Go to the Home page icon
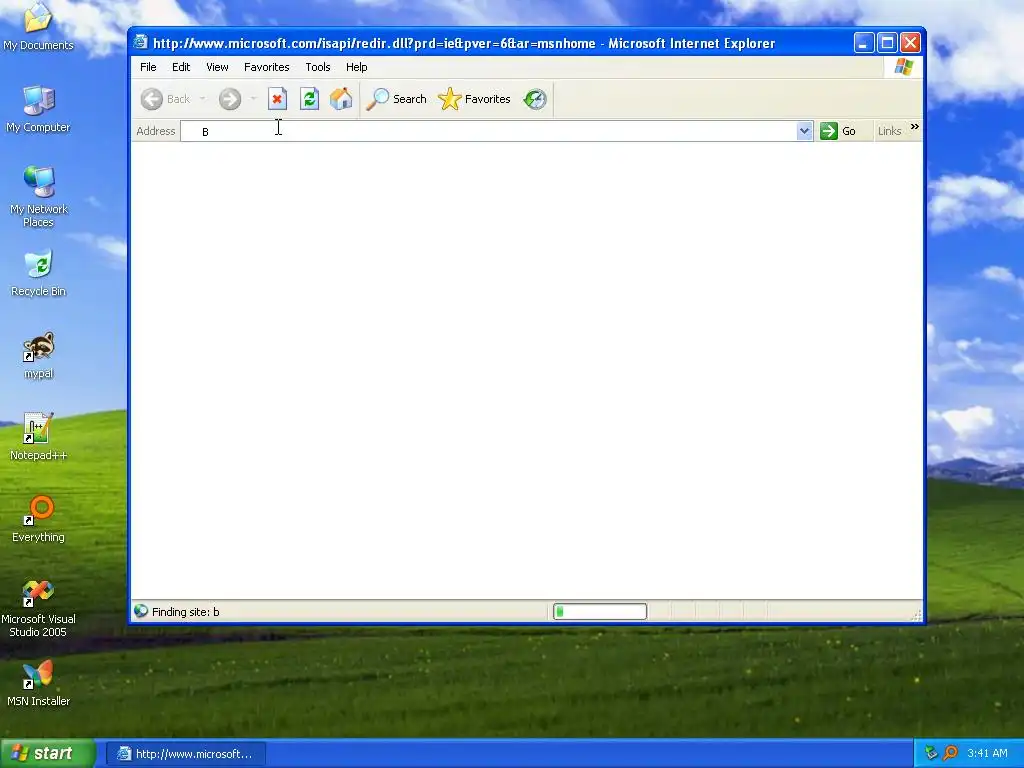 341,99
